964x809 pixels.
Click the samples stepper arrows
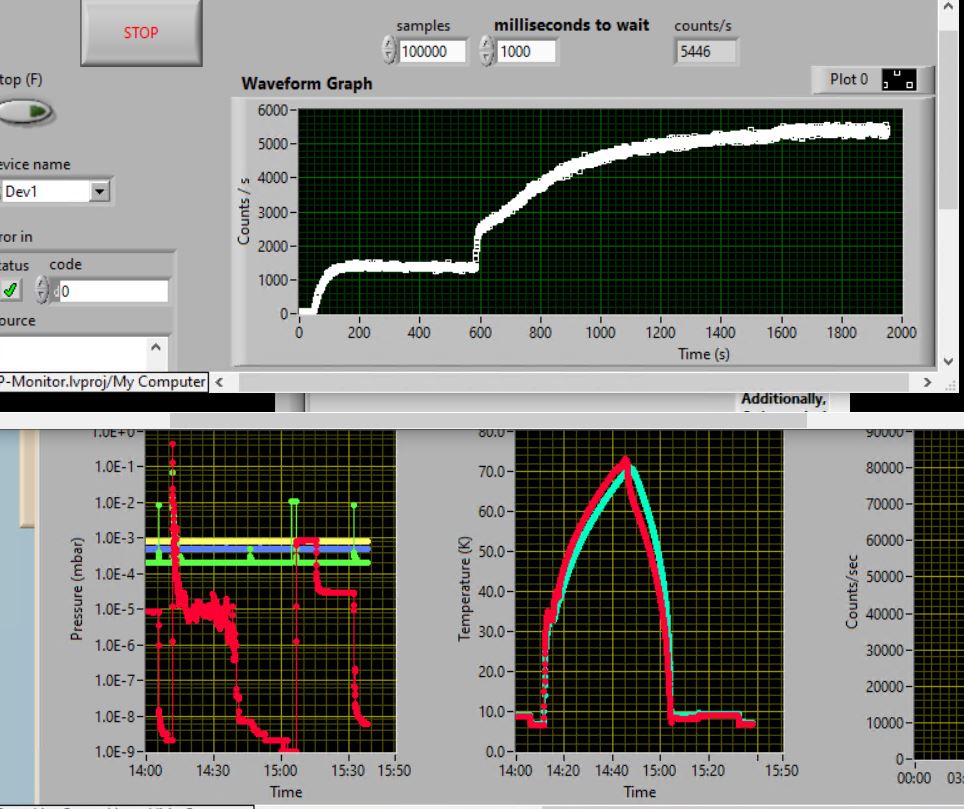tap(389, 51)
